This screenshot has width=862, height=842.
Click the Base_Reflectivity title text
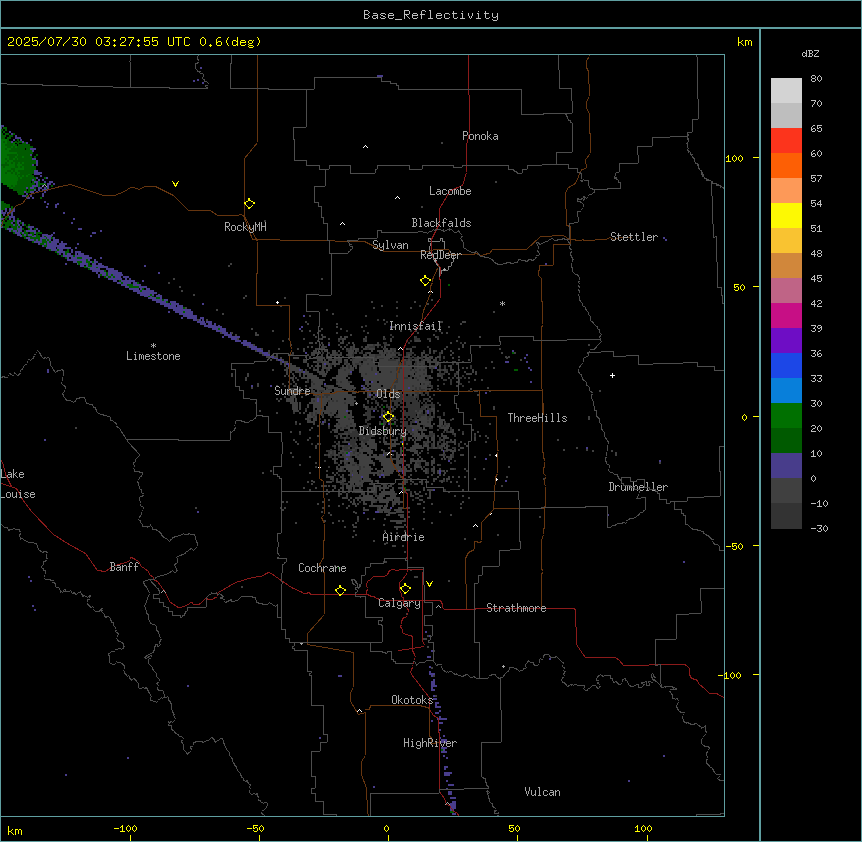click(431, 15)
